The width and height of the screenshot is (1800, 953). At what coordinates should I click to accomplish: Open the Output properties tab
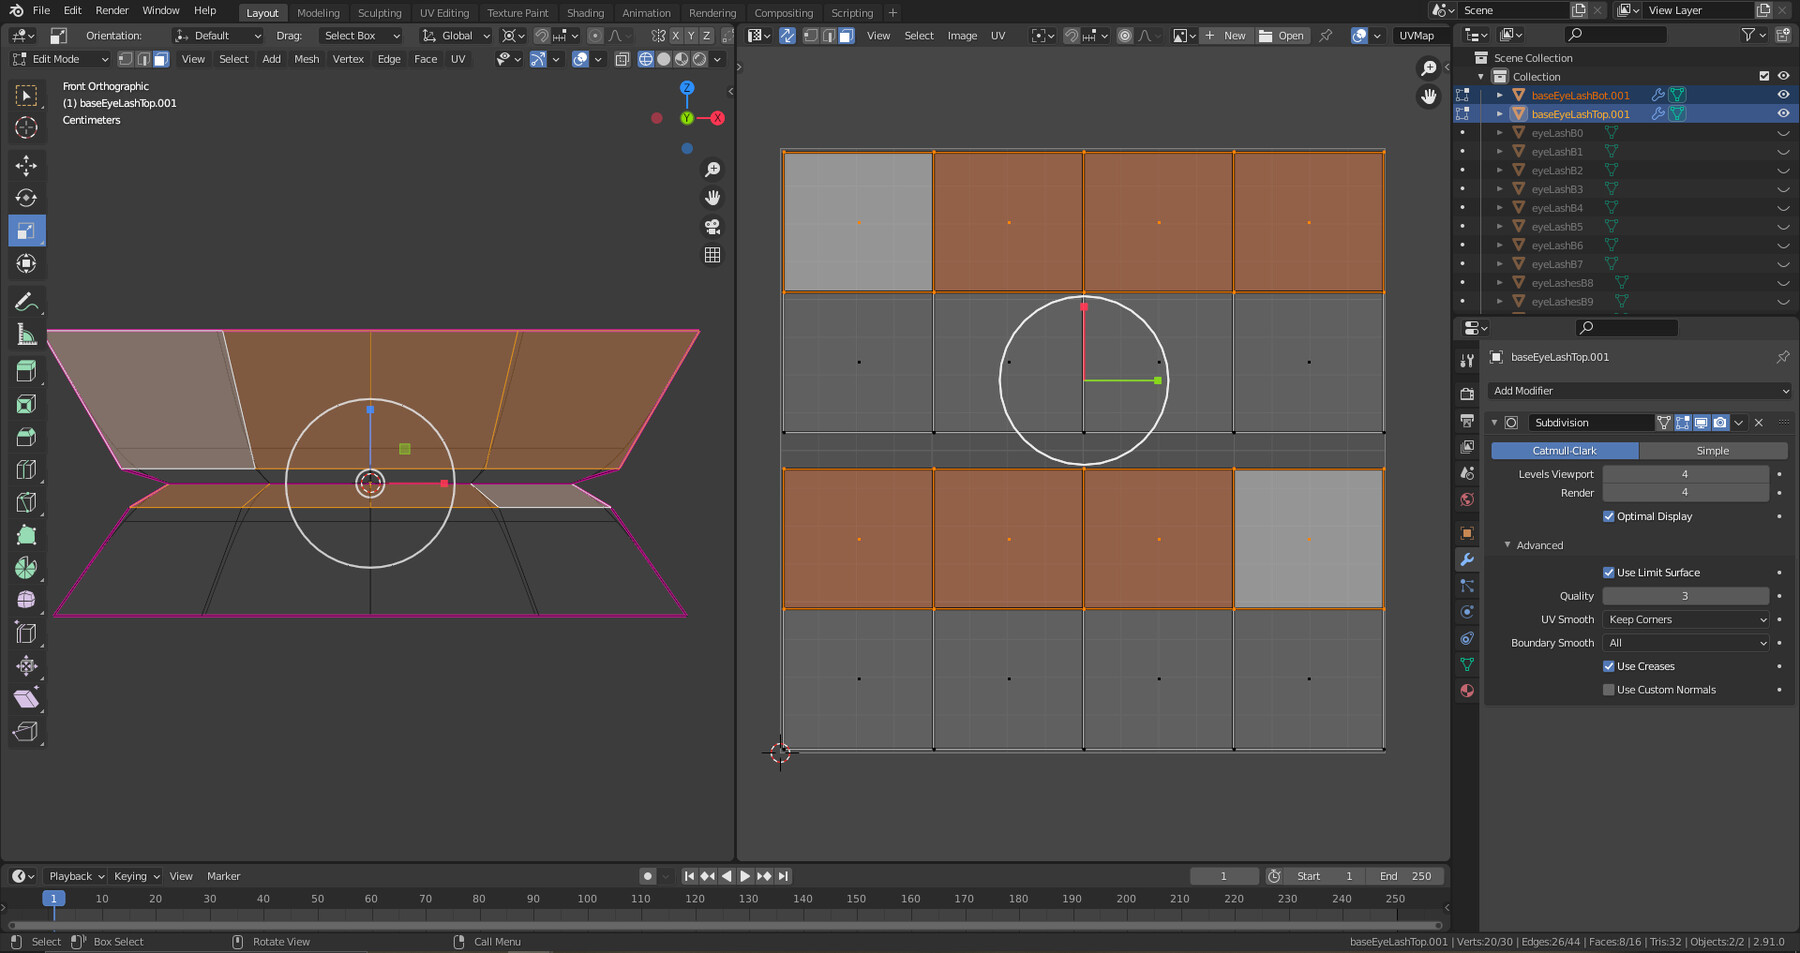(x=1467, y=420)
